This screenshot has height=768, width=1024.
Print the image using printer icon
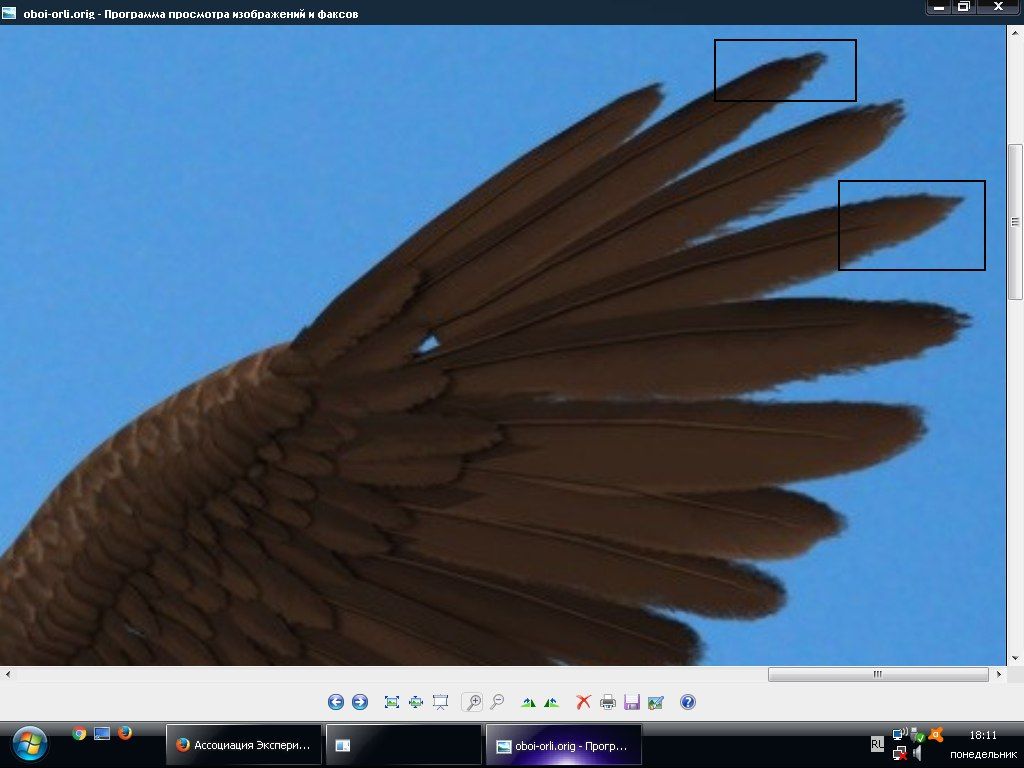point(608,702)
